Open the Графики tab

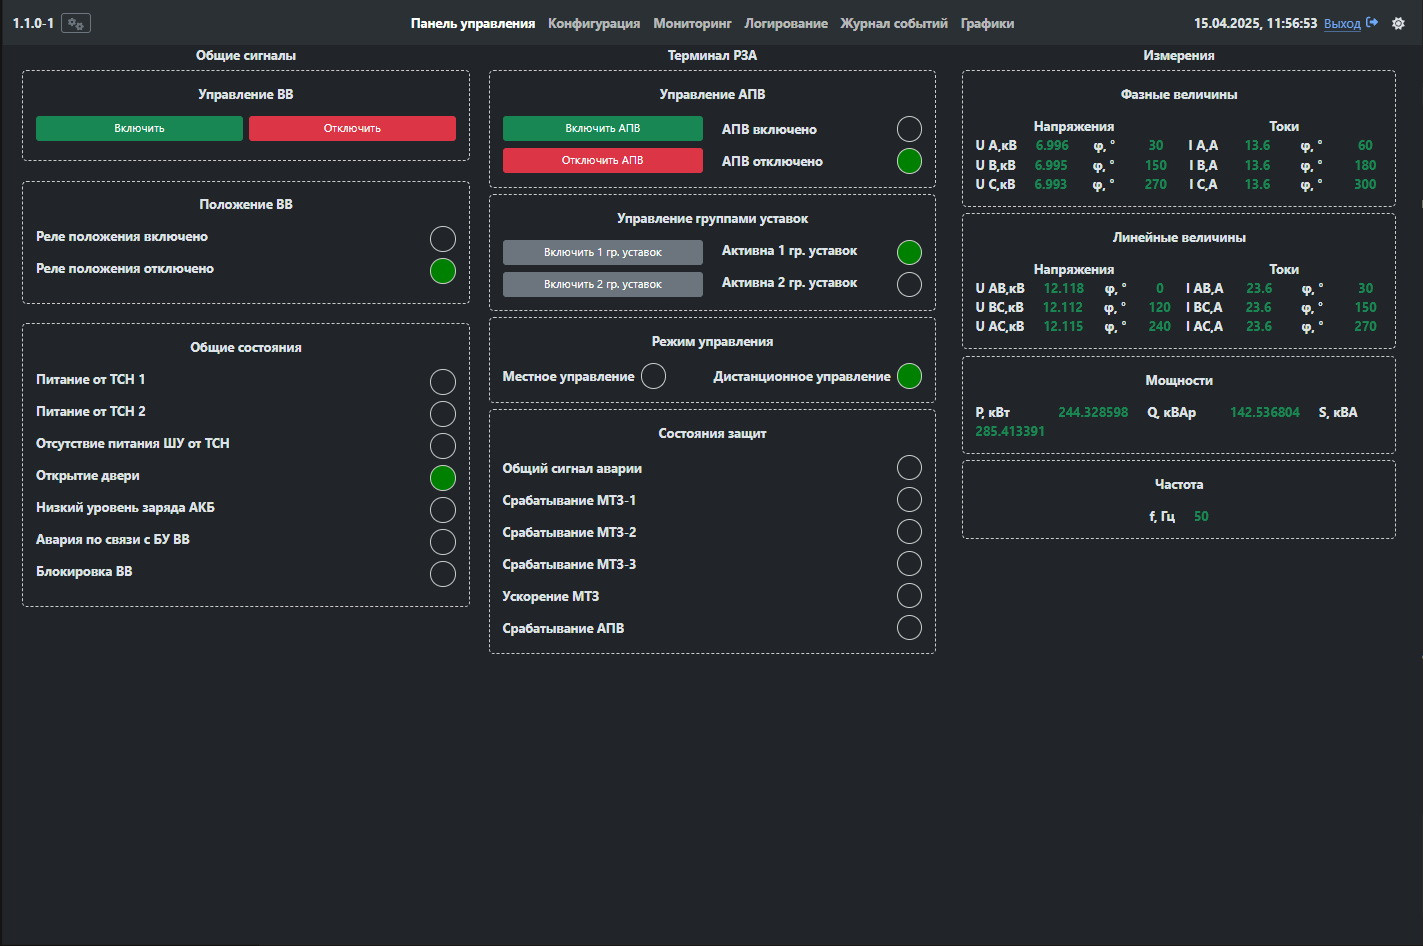click(x=987, y=23)
